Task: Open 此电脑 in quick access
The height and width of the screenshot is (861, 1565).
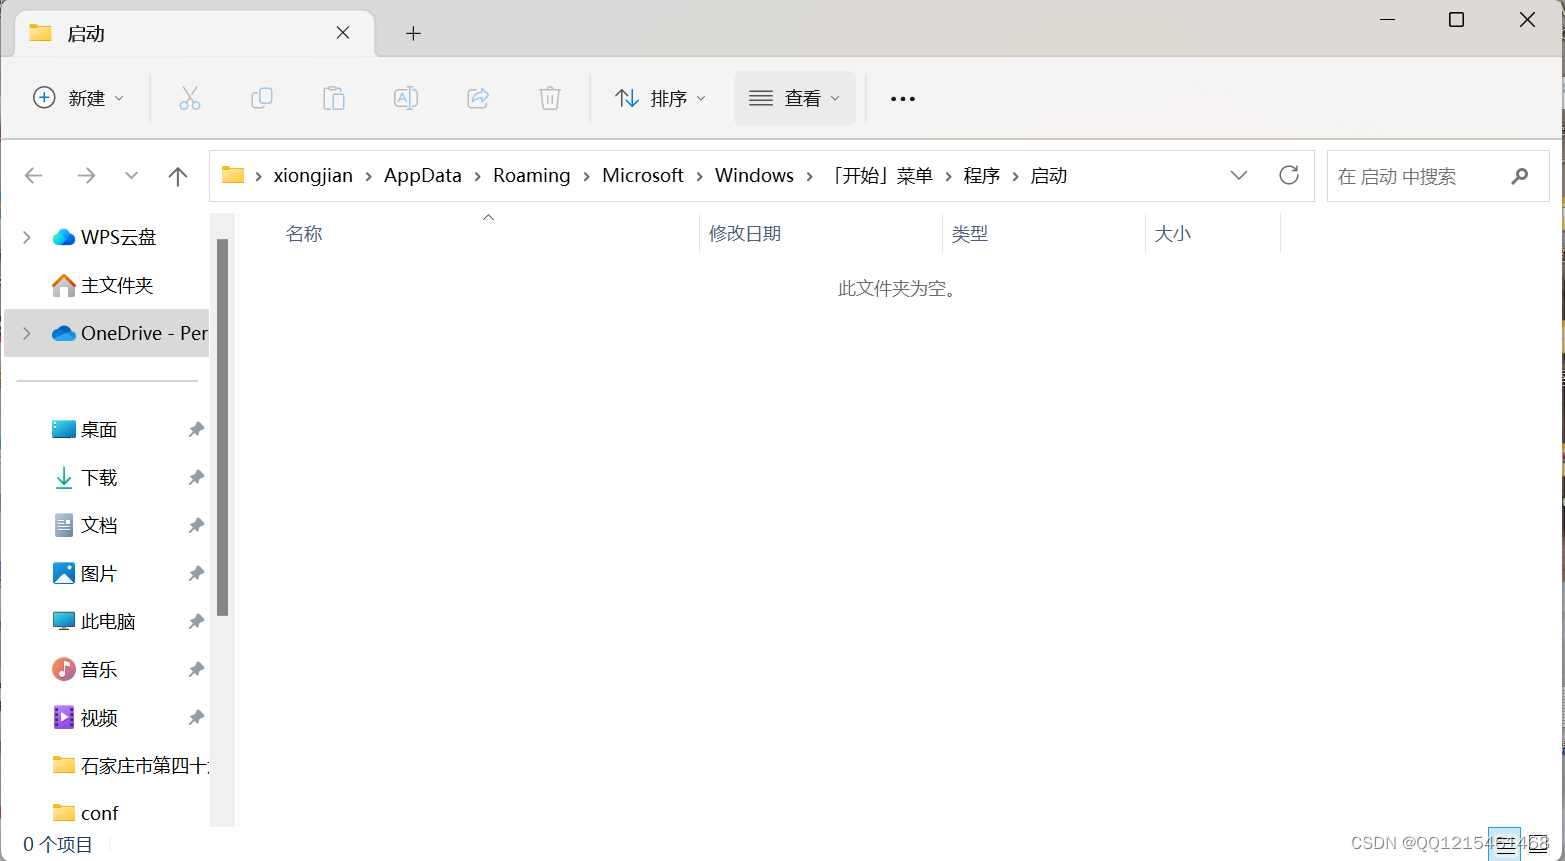Action: (x=108, y=621)
